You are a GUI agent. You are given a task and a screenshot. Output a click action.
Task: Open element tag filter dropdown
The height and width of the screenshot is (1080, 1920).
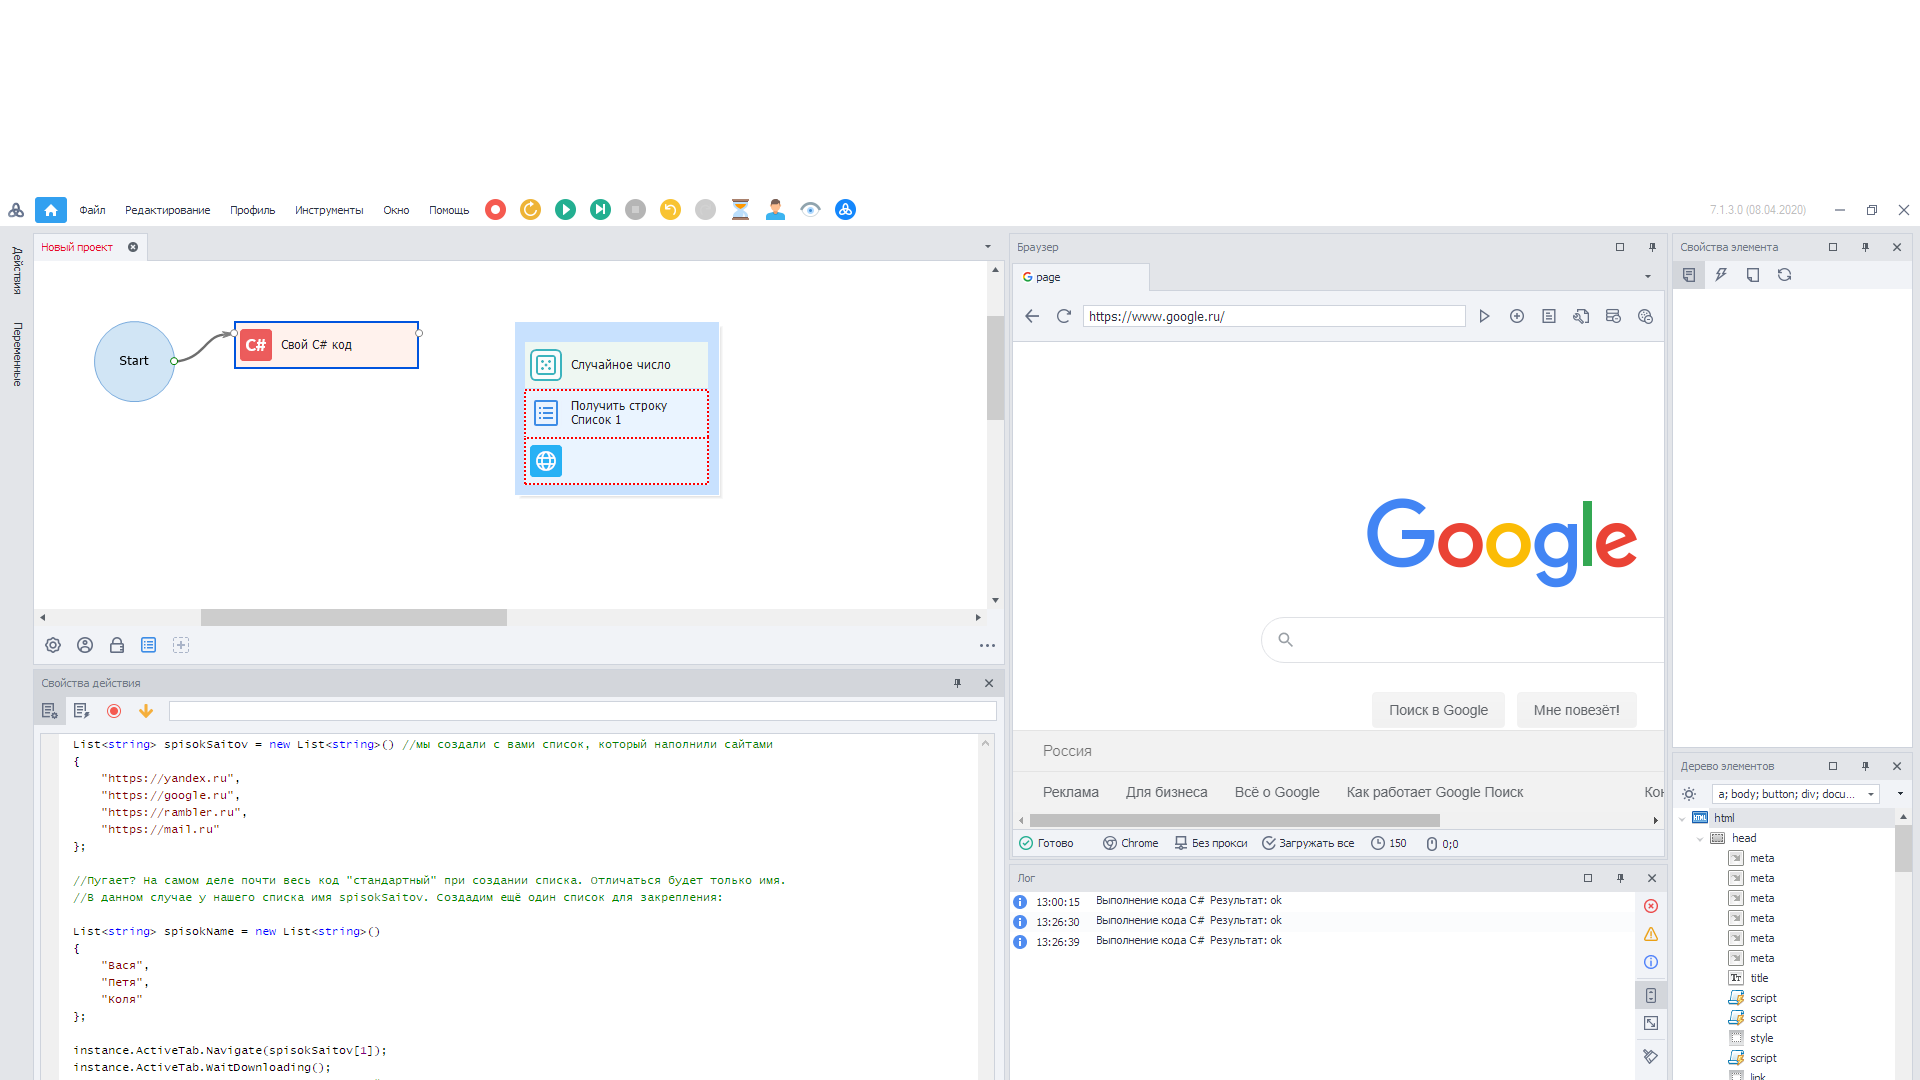[x=1870, y=794]
